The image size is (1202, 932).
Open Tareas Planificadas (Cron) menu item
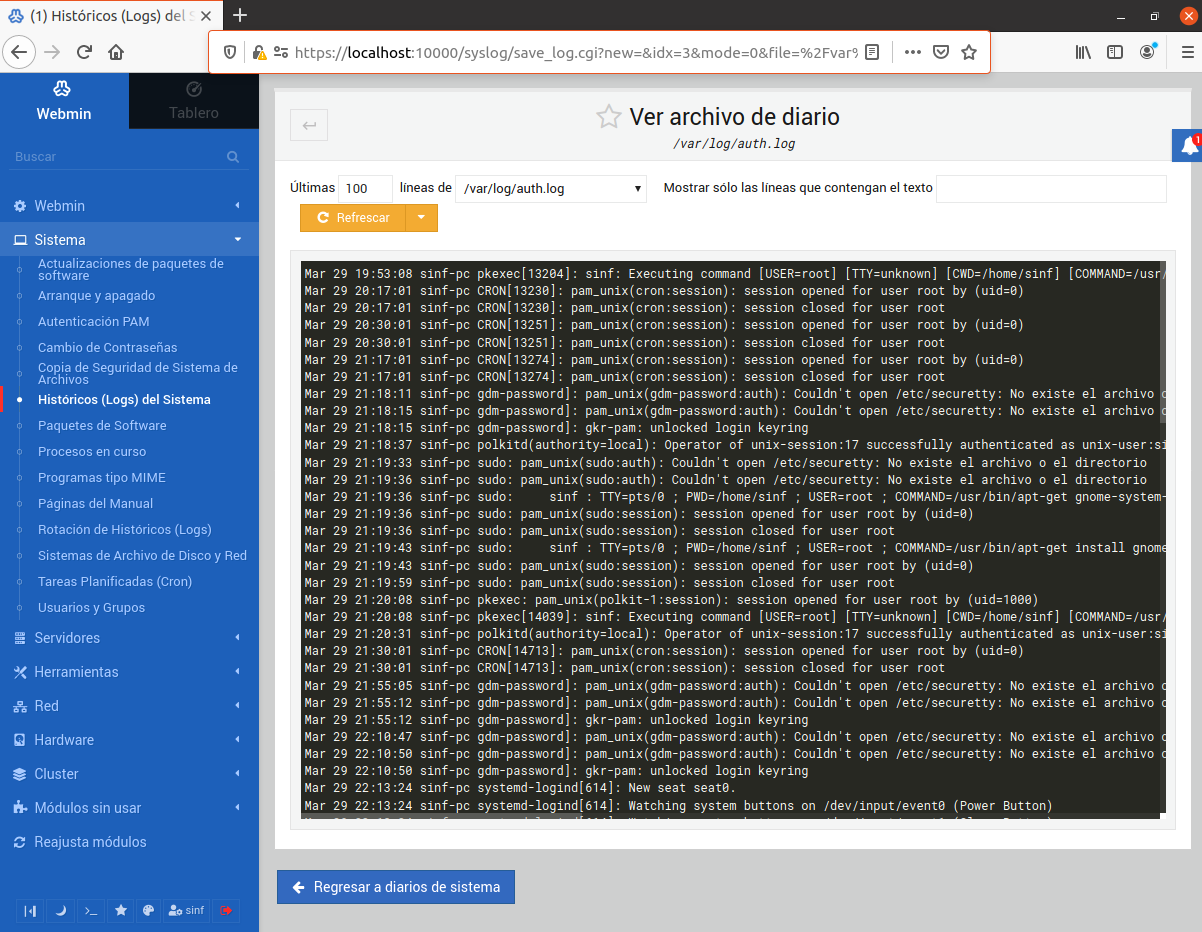pyautogui.click(x=115, y=582)
